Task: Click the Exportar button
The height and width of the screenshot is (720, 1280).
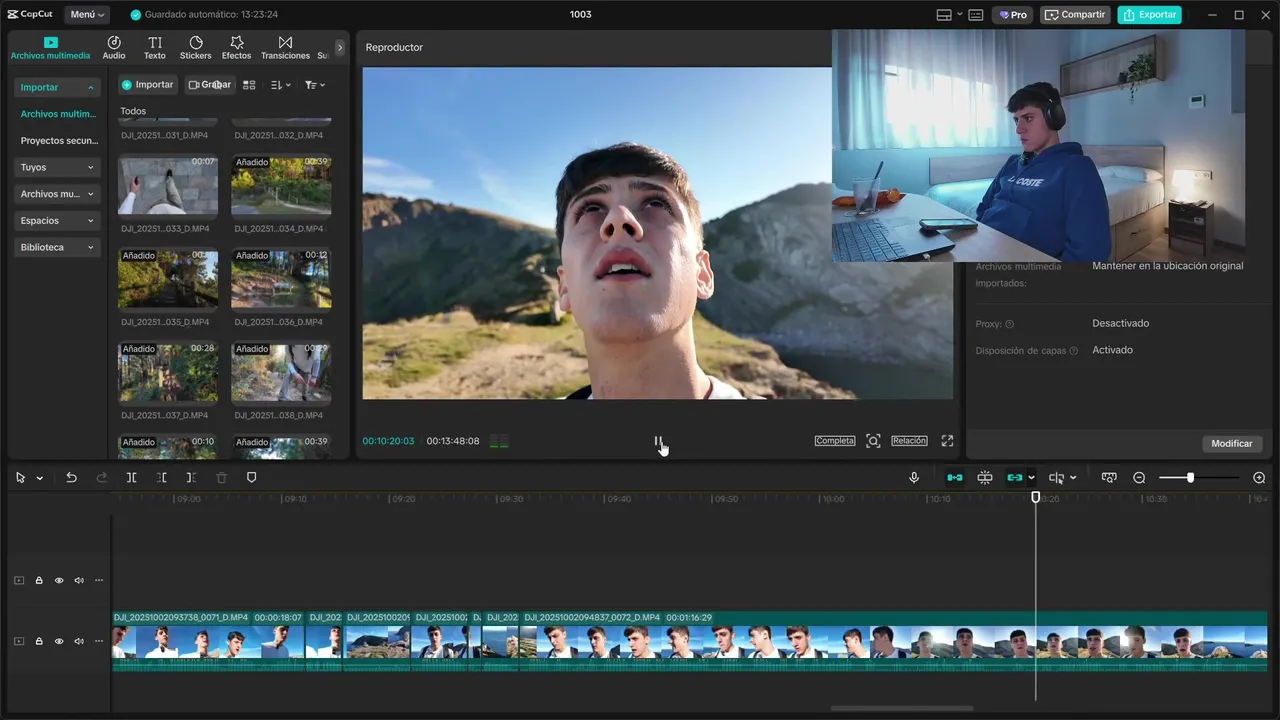Action: coord(1149,15)
